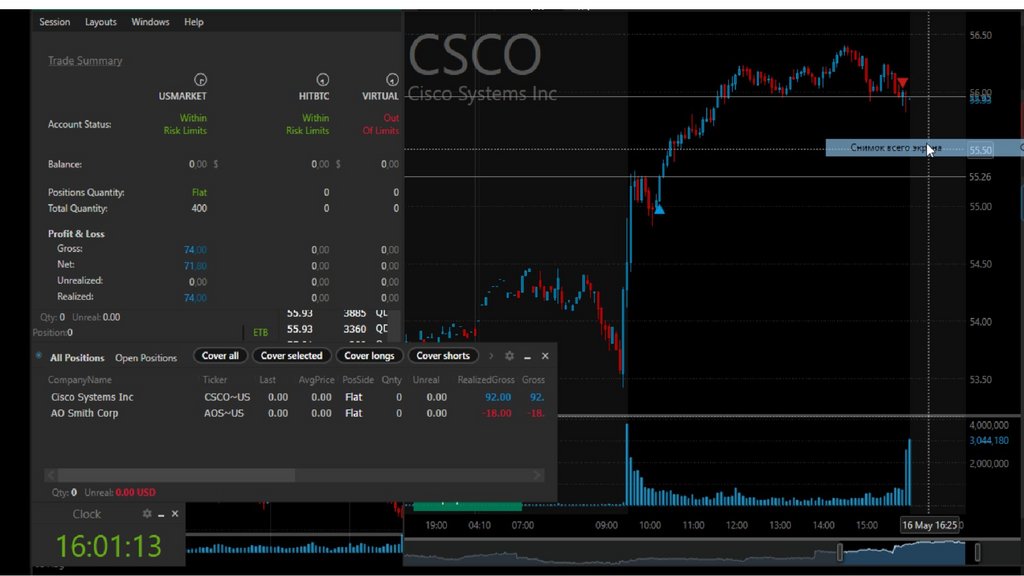Click the CSCO~US ticker cell
This screenshot has width=1024, height=576.
(x=227, y=397)
